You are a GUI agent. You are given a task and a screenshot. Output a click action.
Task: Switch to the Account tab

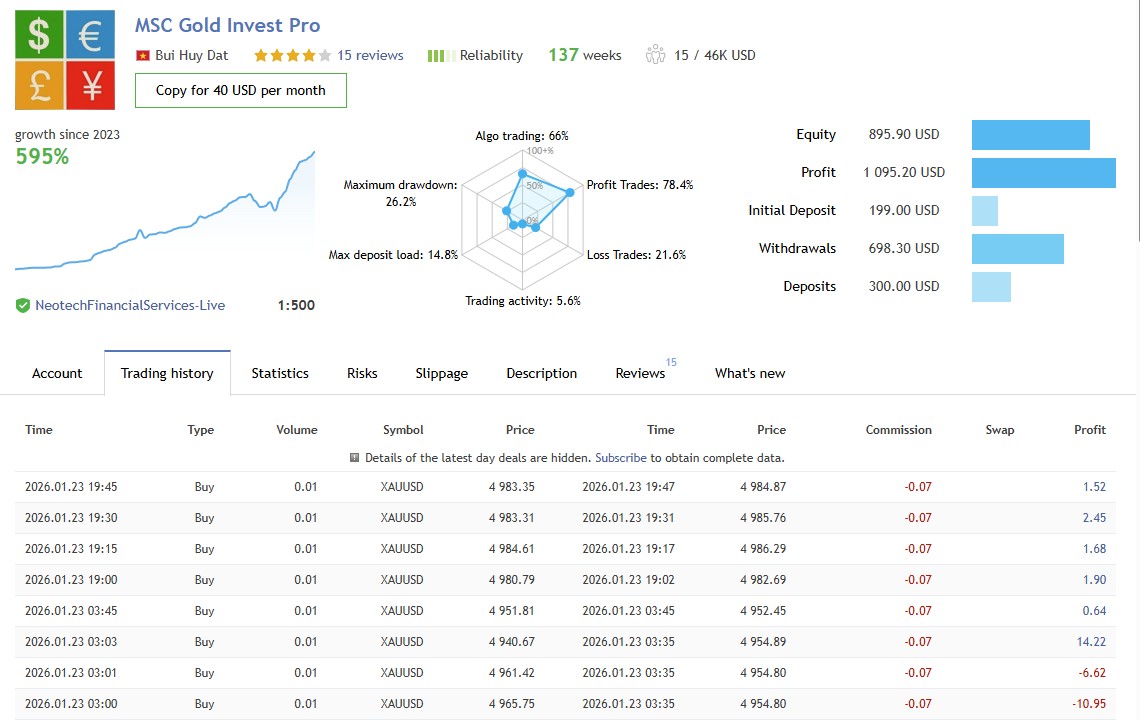(x=57, y=373)
